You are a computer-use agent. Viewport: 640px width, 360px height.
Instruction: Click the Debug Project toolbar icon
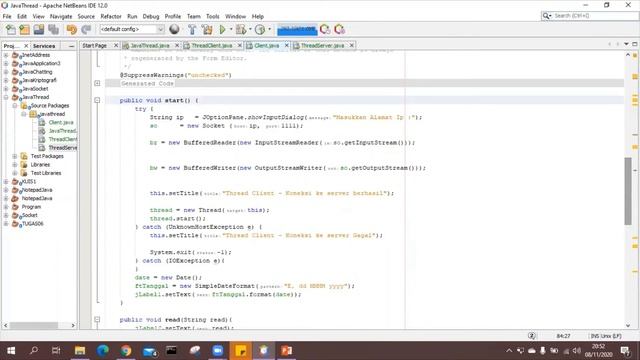tap(241, 29)
